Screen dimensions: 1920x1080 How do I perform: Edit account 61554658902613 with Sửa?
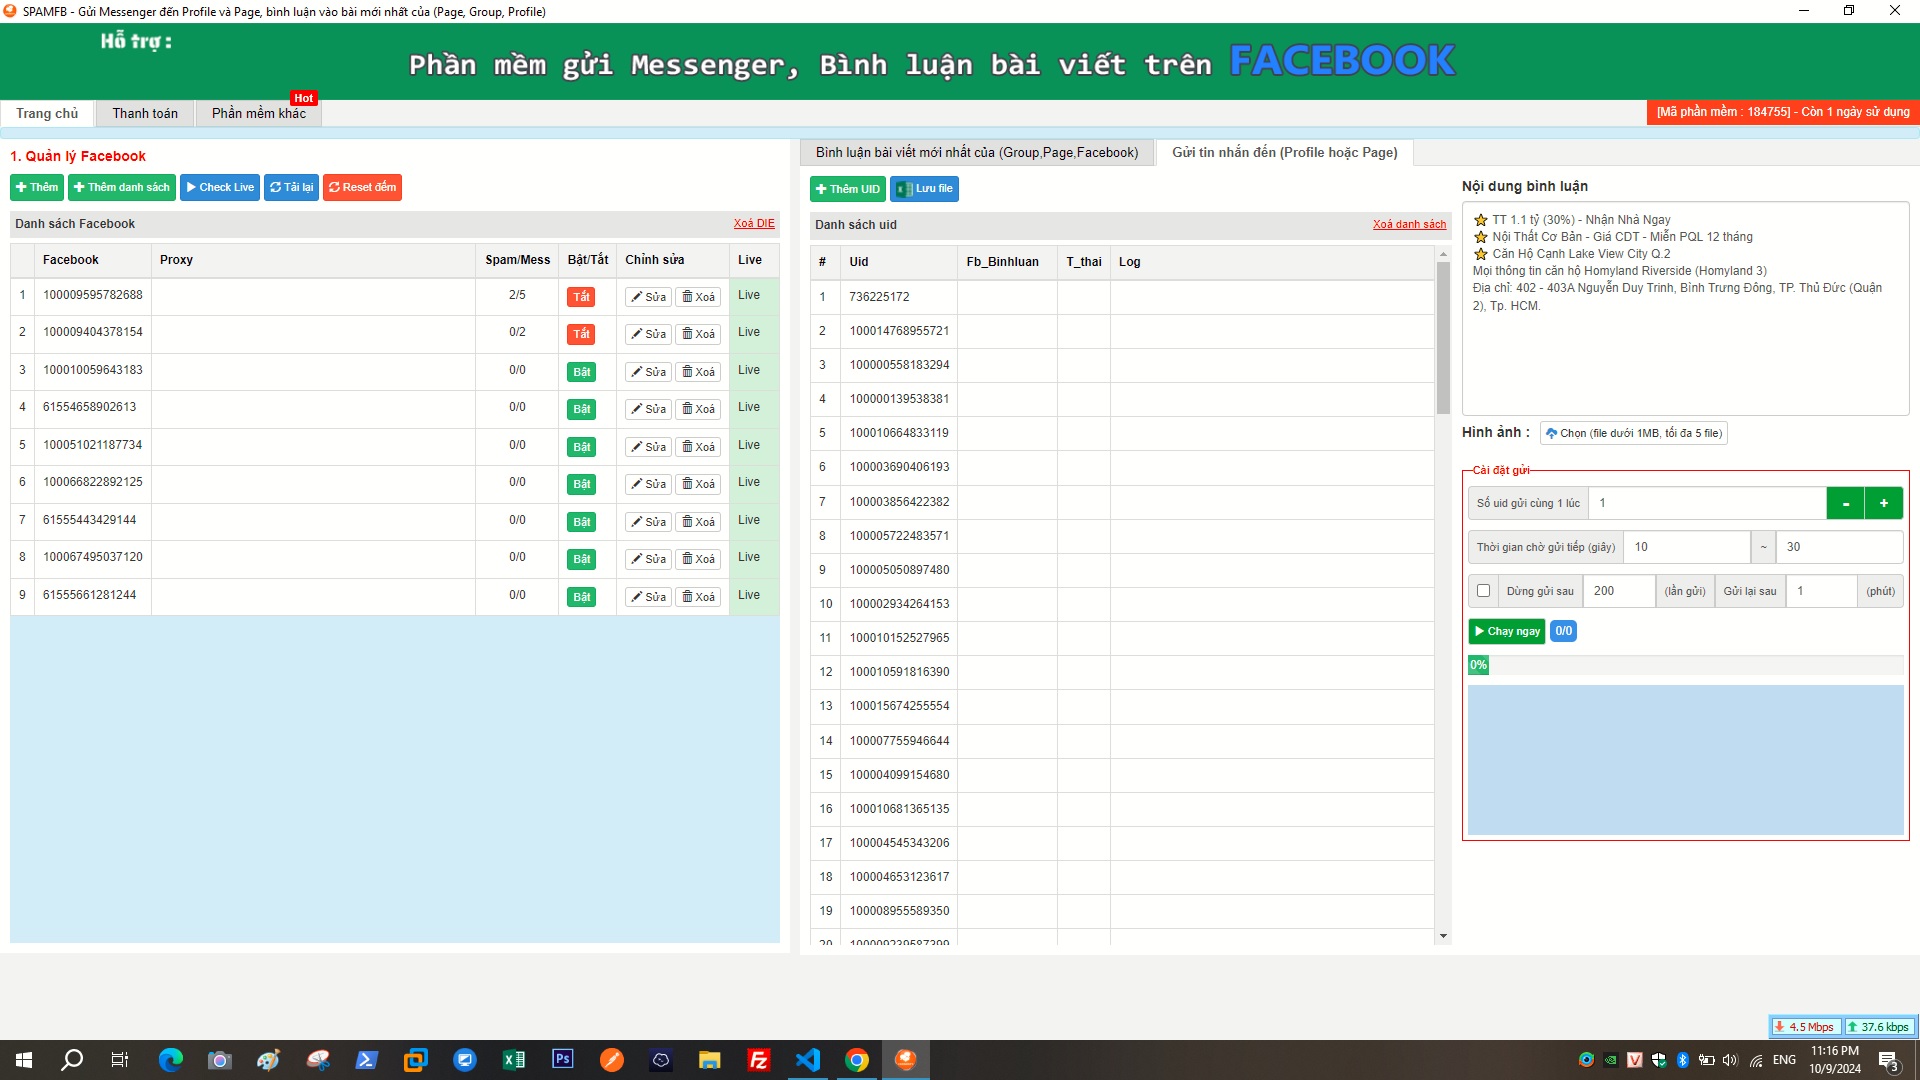click(648, 409)
